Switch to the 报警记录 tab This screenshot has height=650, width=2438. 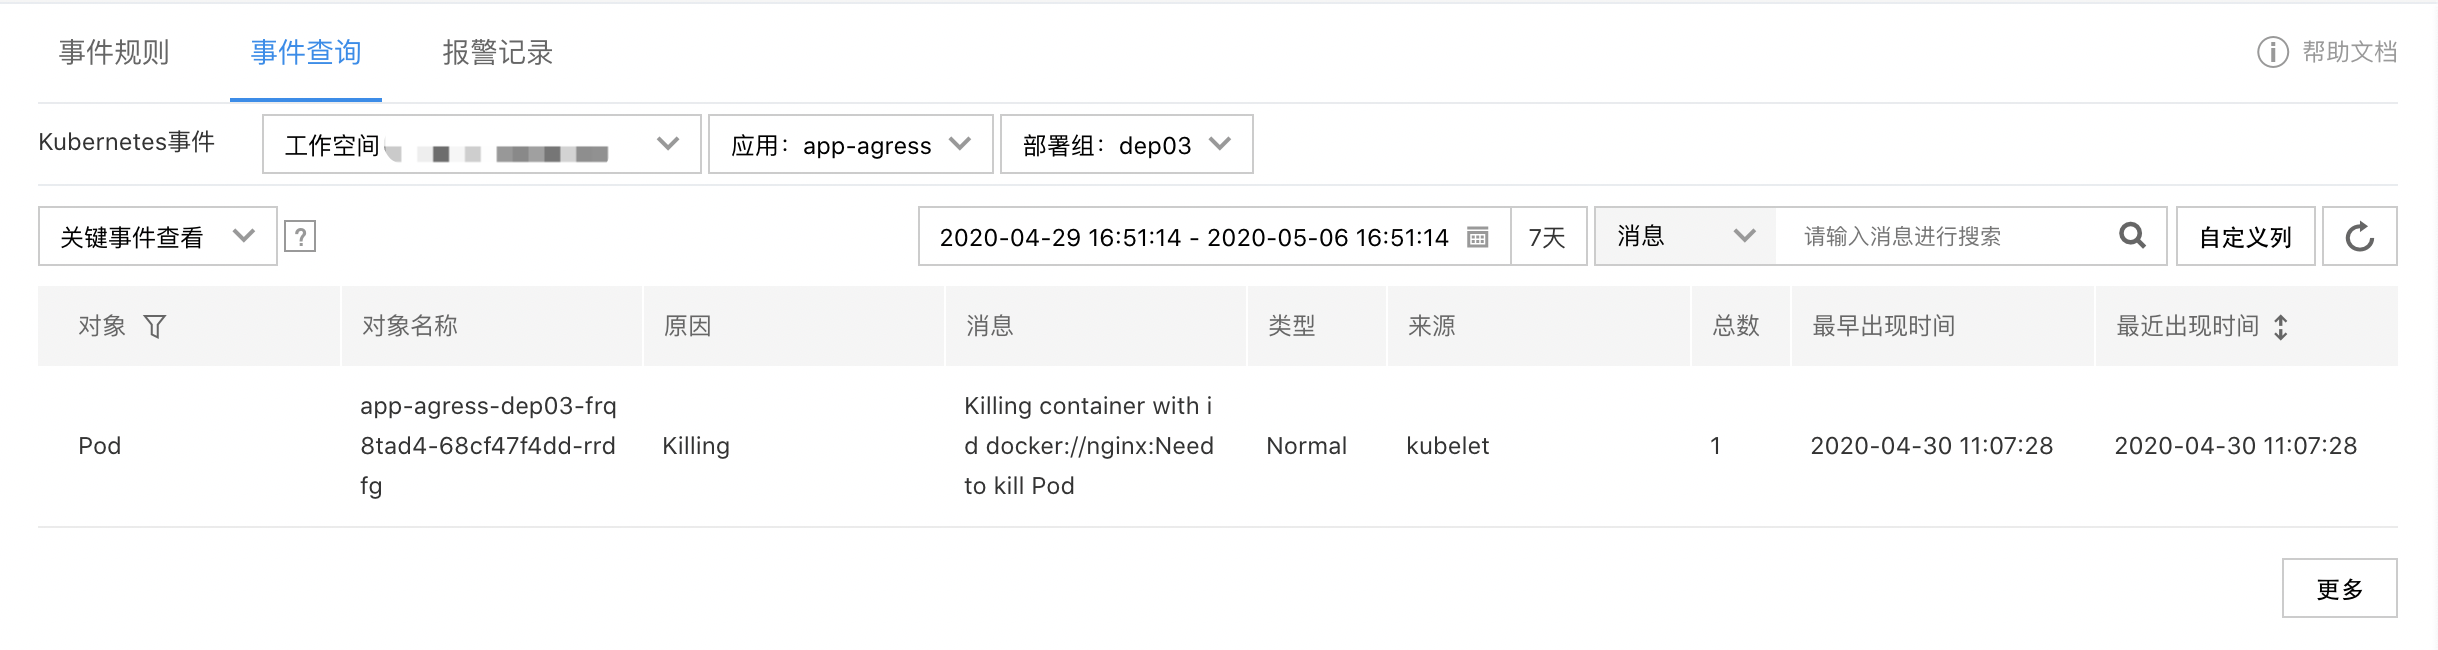[497, 52]
